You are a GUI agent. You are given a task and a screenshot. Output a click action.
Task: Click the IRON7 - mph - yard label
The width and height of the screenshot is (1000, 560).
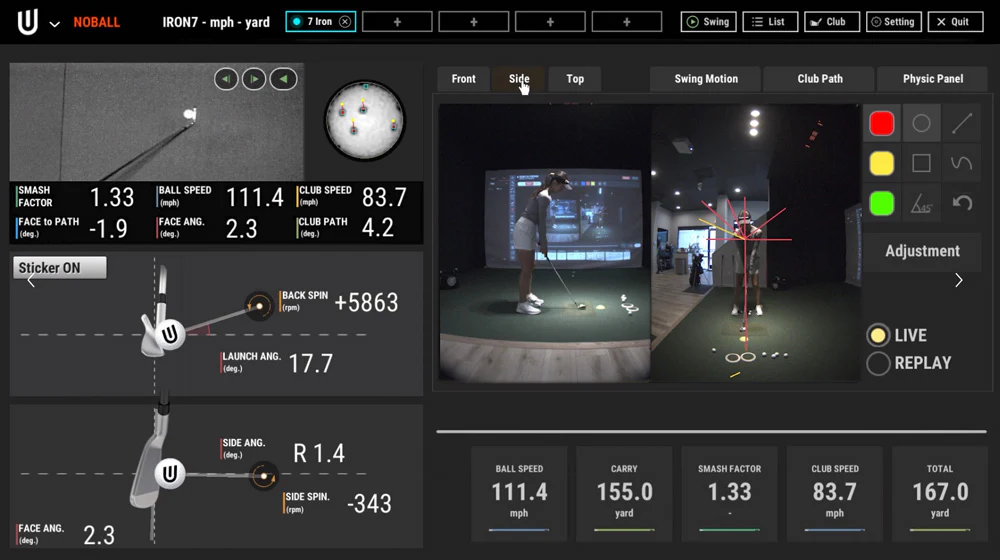tap(216, 22)
